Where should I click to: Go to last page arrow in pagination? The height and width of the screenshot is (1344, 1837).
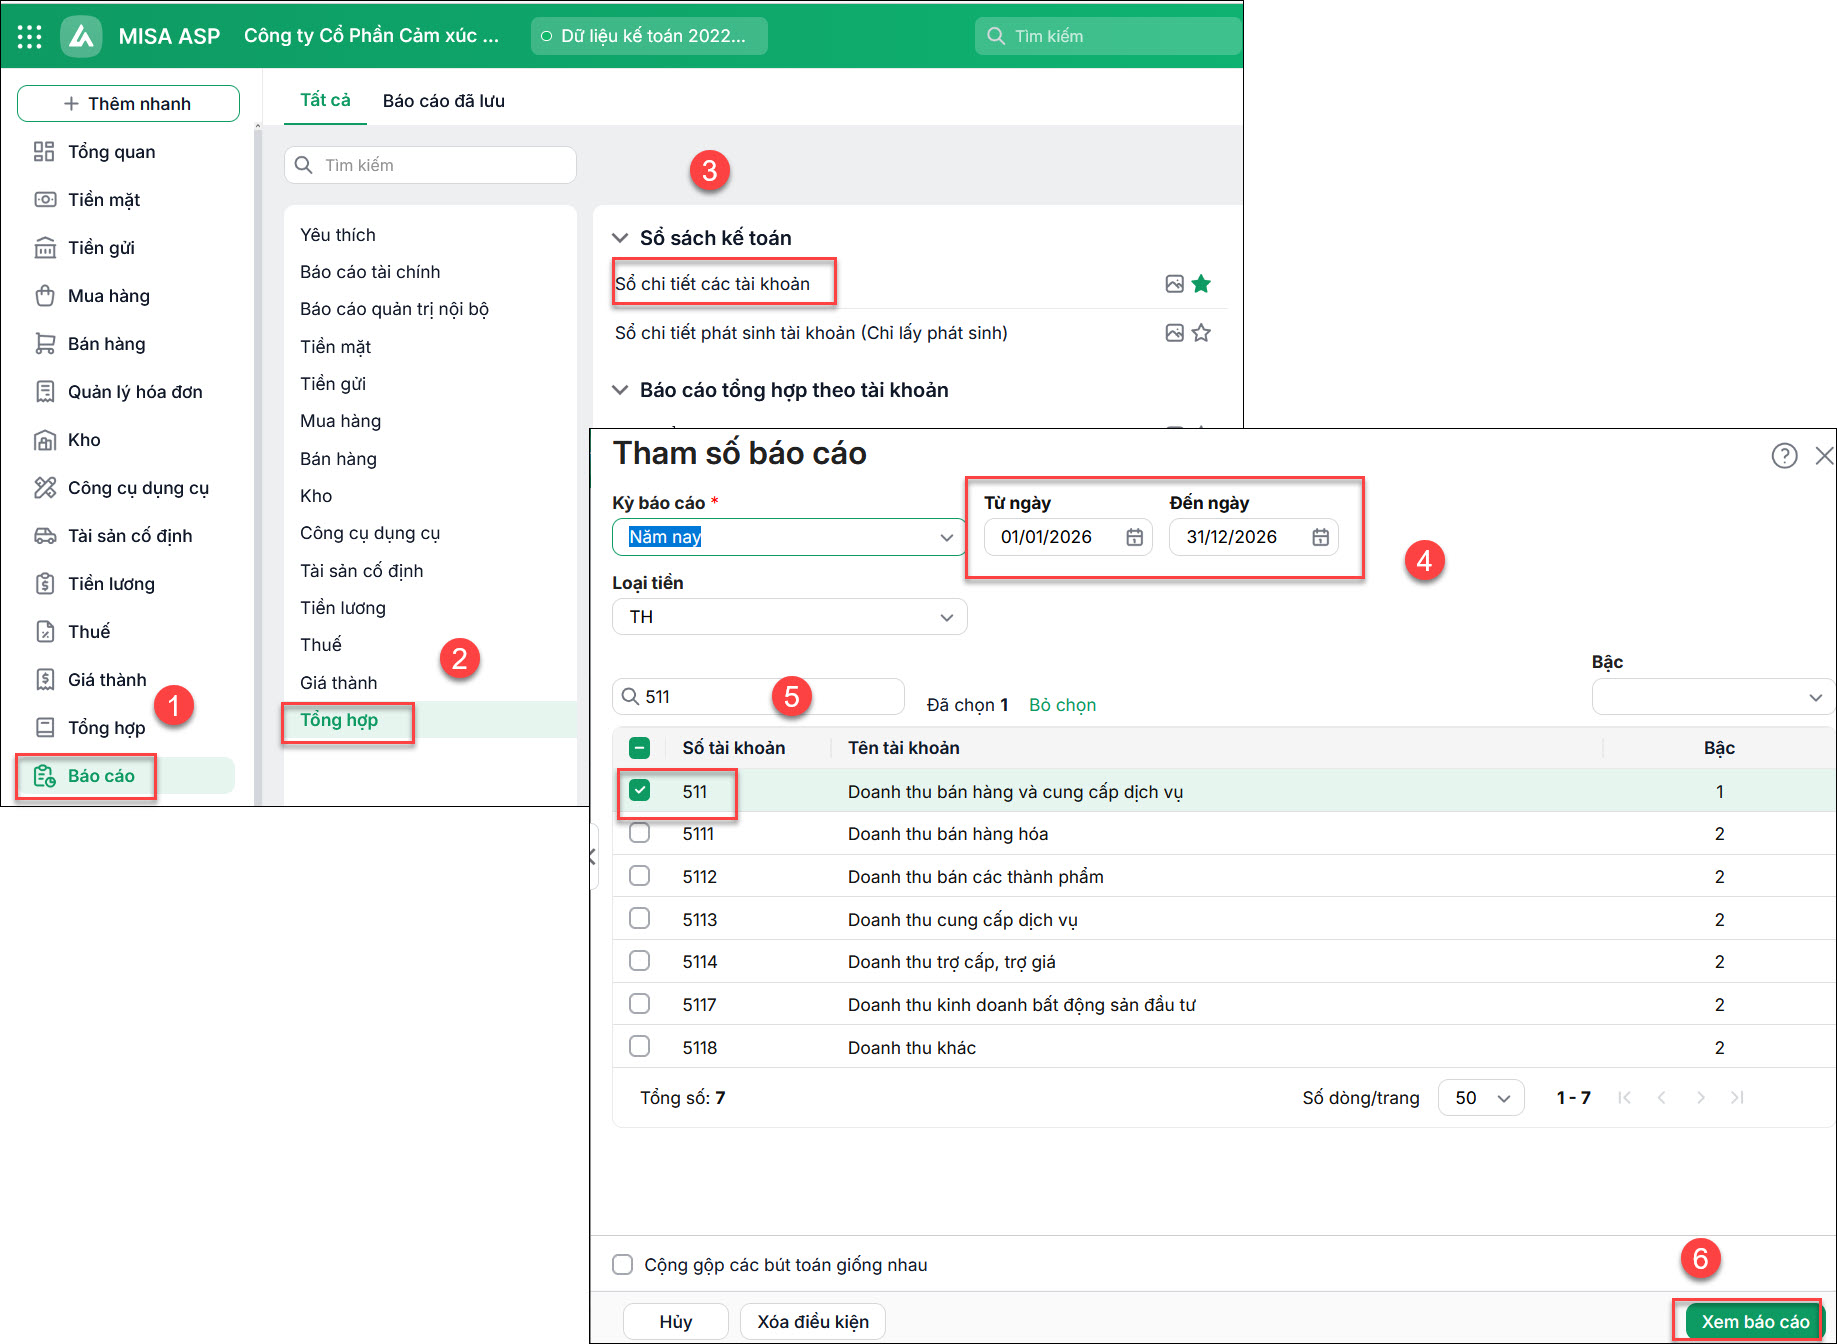[1737, 1098]
